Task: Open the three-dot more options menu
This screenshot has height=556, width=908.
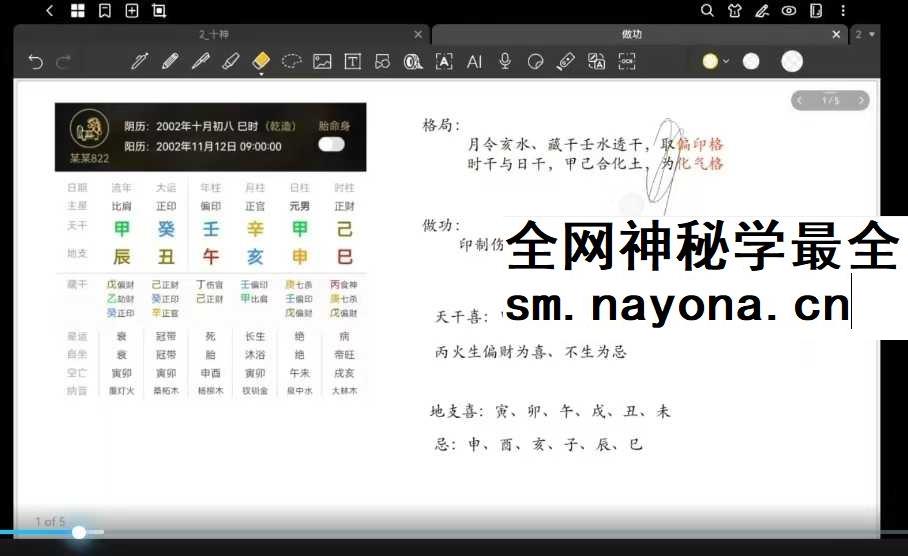Action: pyautogui.click(x=843, y=10)
